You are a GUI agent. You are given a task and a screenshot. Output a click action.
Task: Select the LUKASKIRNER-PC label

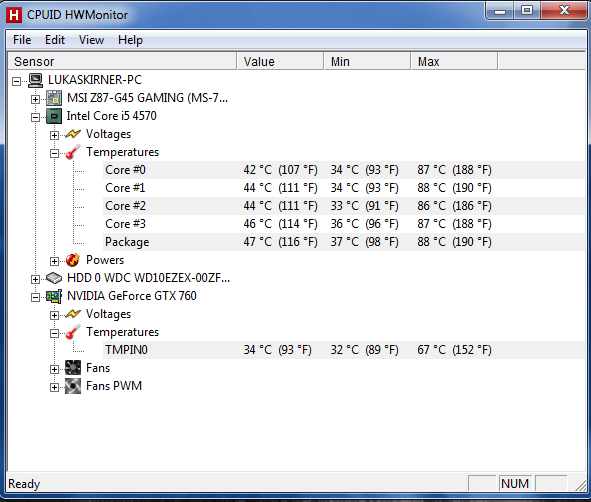[95, 80]
